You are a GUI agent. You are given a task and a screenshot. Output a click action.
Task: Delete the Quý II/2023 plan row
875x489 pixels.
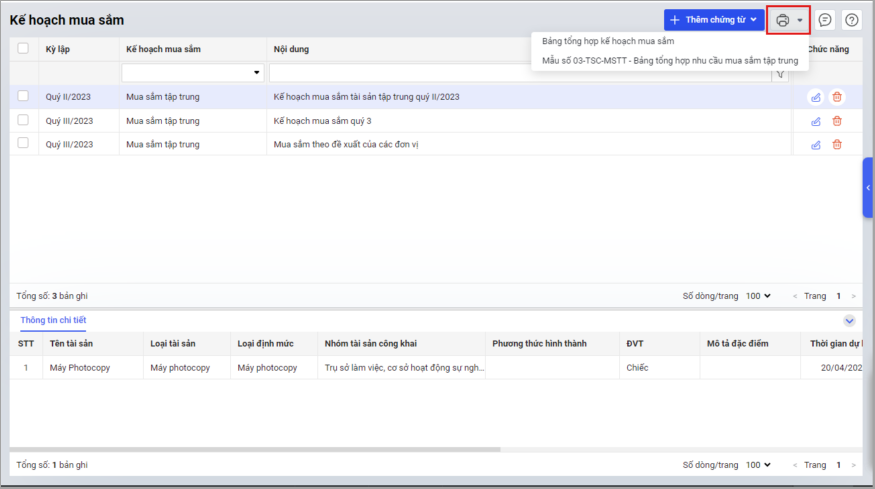[x=837, y=97]
